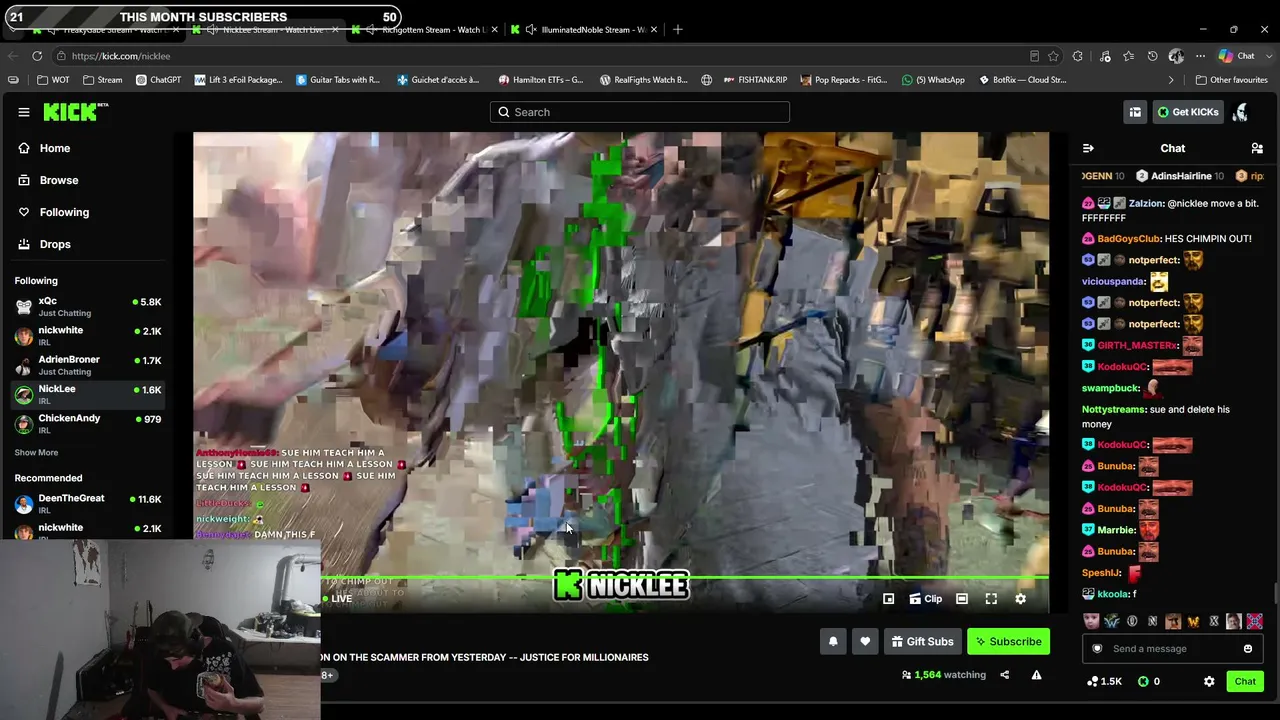Viewport: 1280px width, 720px height.
Task: Open xQc's channel in Following list
Action: coord(88,307)
